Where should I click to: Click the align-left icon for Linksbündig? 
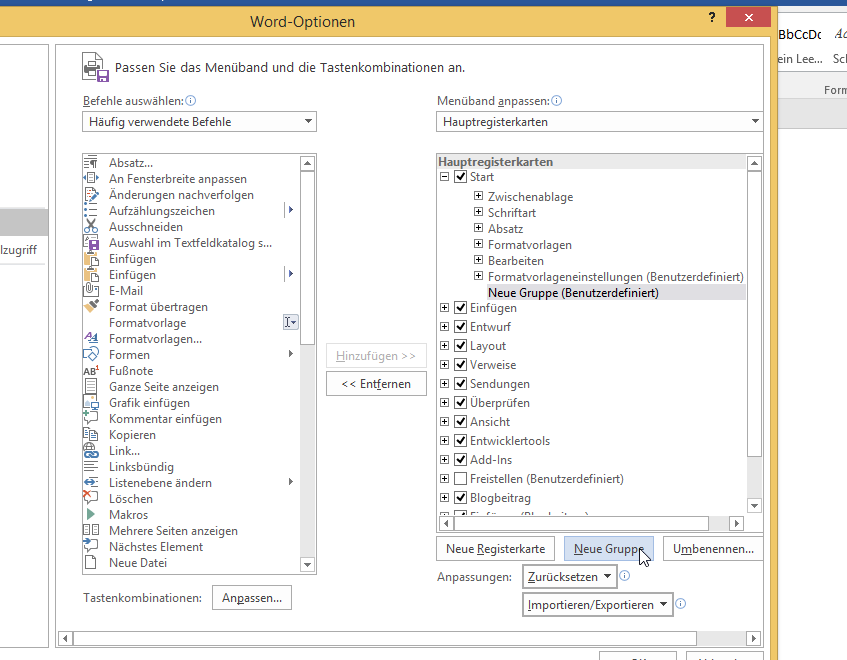coord(91,467)
